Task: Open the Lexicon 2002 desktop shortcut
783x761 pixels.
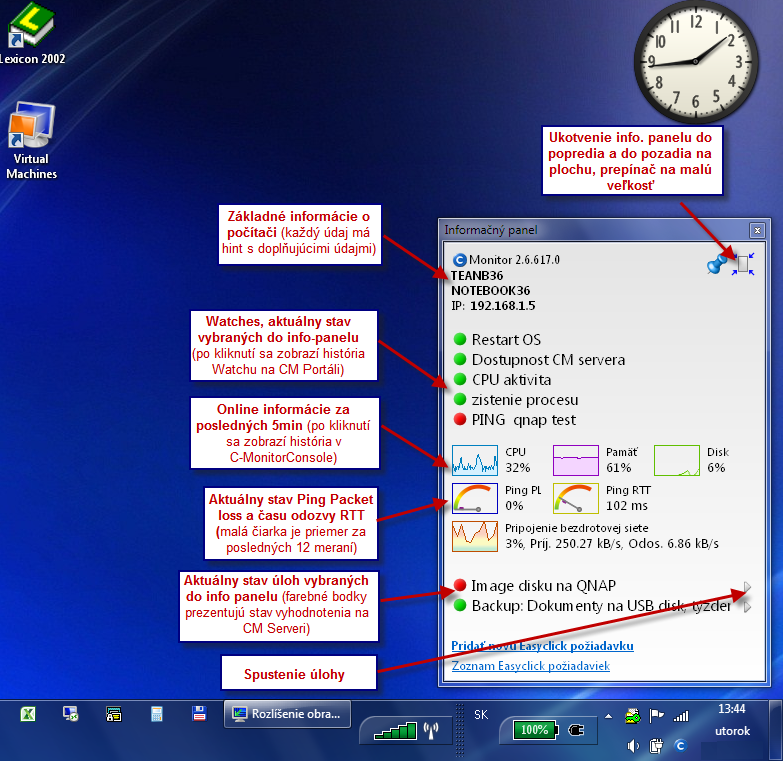Action: tap(31, 33)
